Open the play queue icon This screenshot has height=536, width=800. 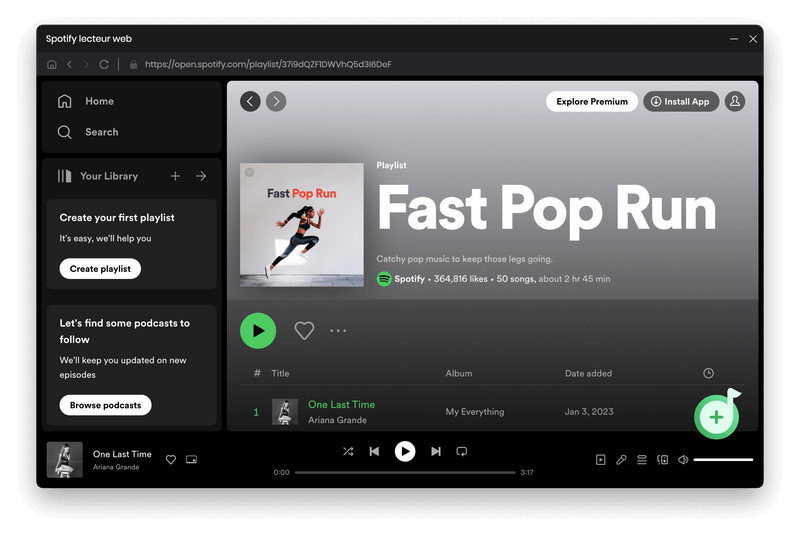click(x=642, y=460)
